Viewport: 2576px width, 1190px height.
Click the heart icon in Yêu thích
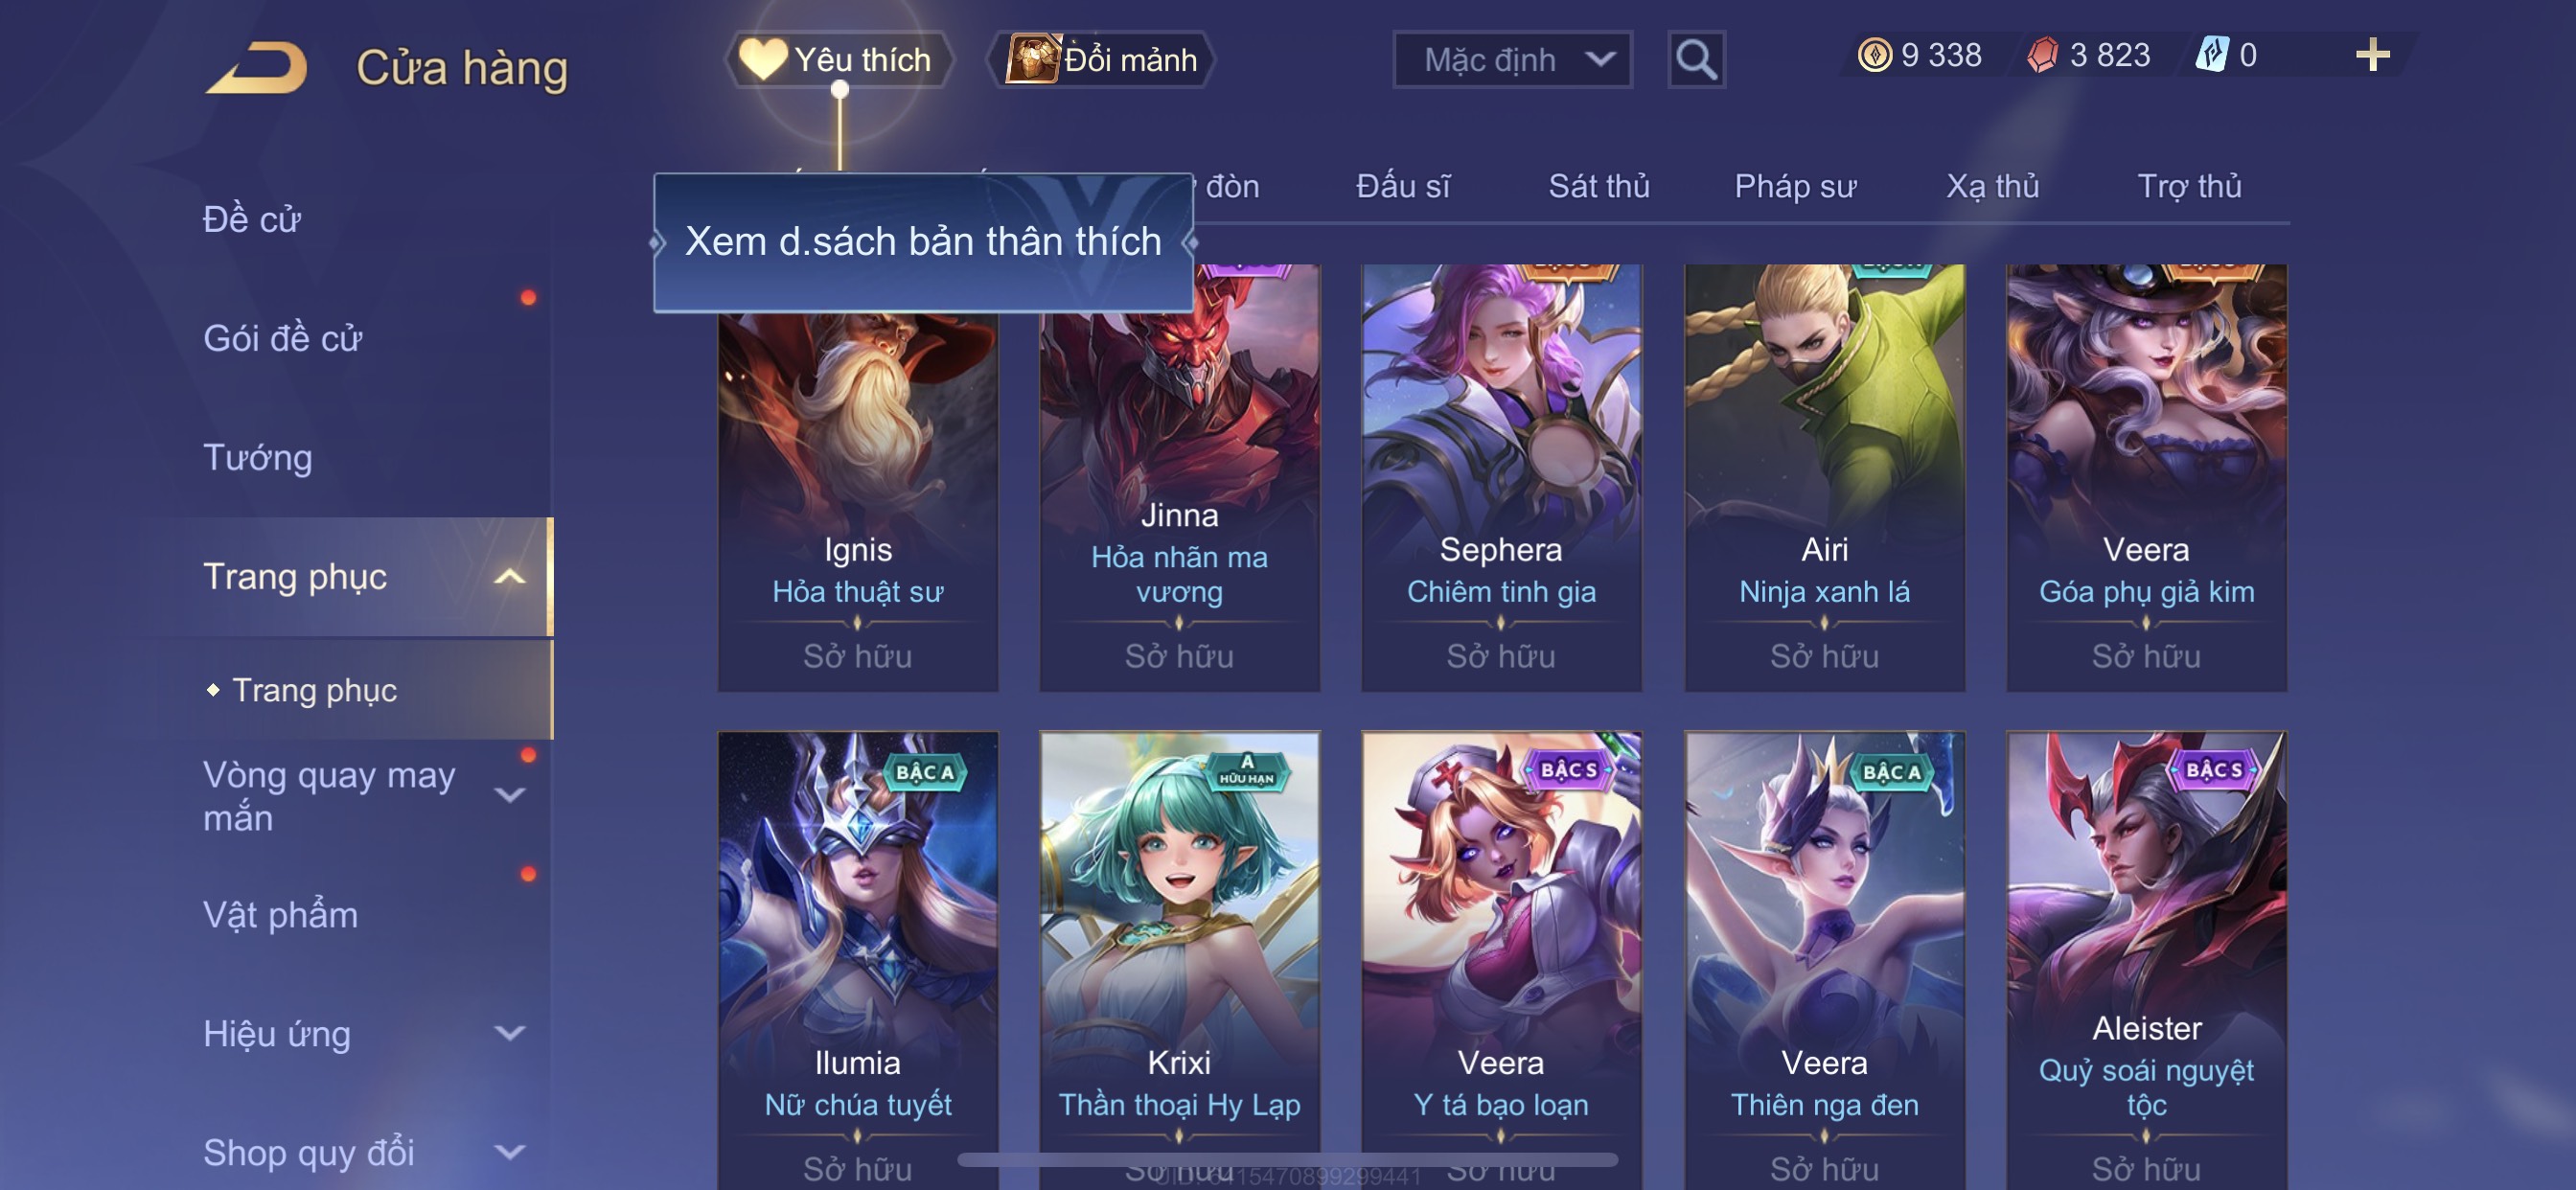click(x=762, y=59)
